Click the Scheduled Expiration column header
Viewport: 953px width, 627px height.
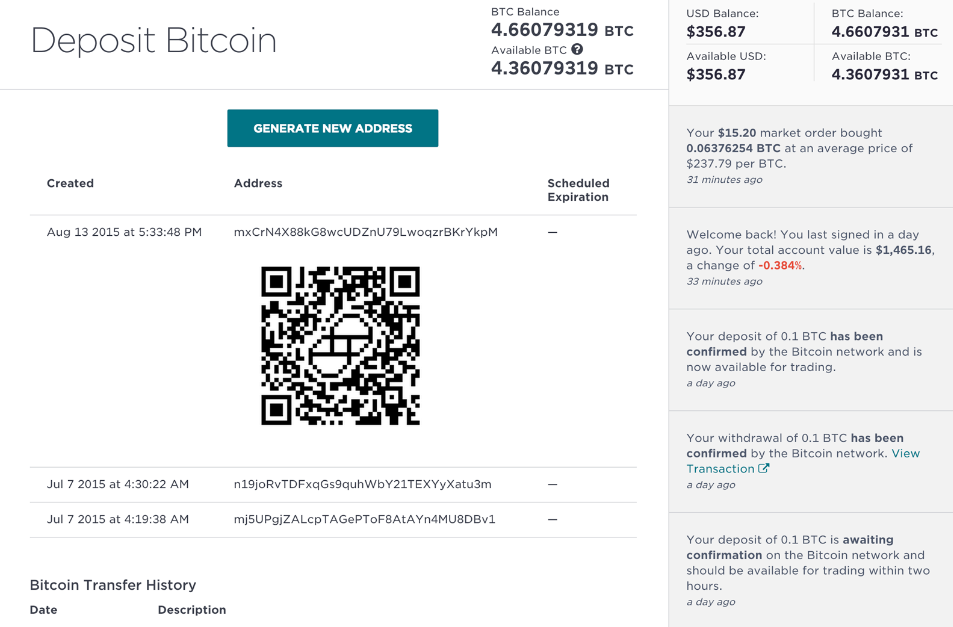tap(578, 190)
